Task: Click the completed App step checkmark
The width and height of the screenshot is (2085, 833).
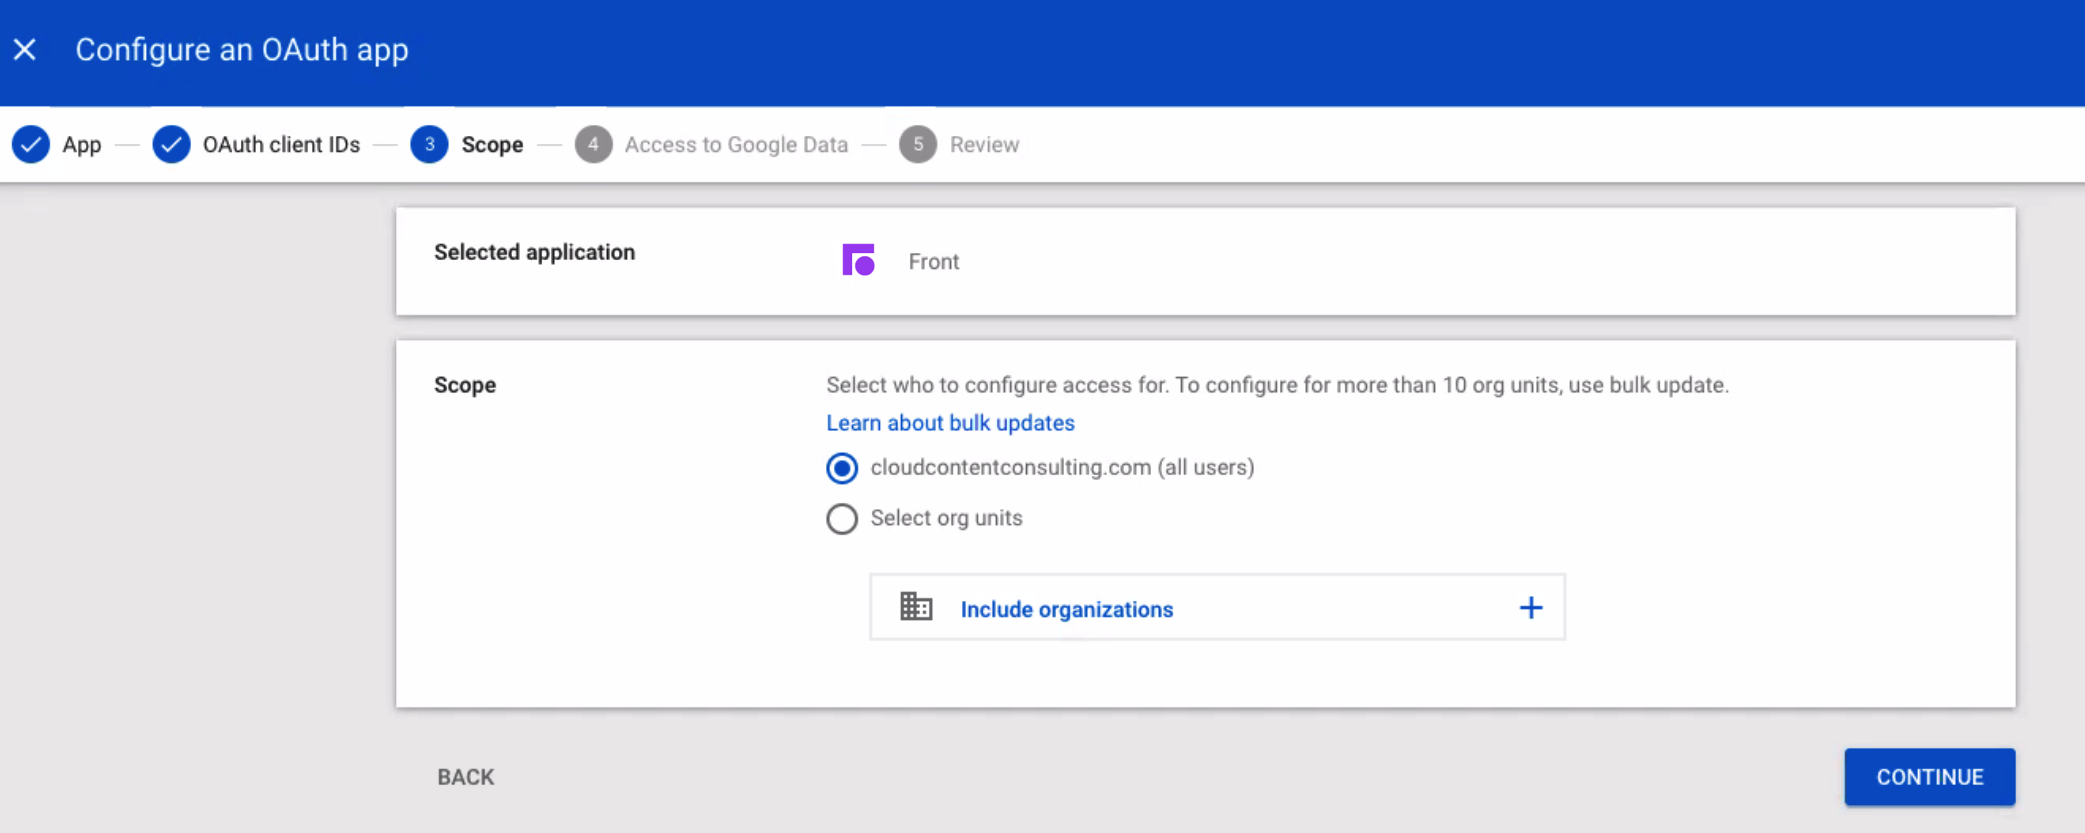Action: click(31, 144)
